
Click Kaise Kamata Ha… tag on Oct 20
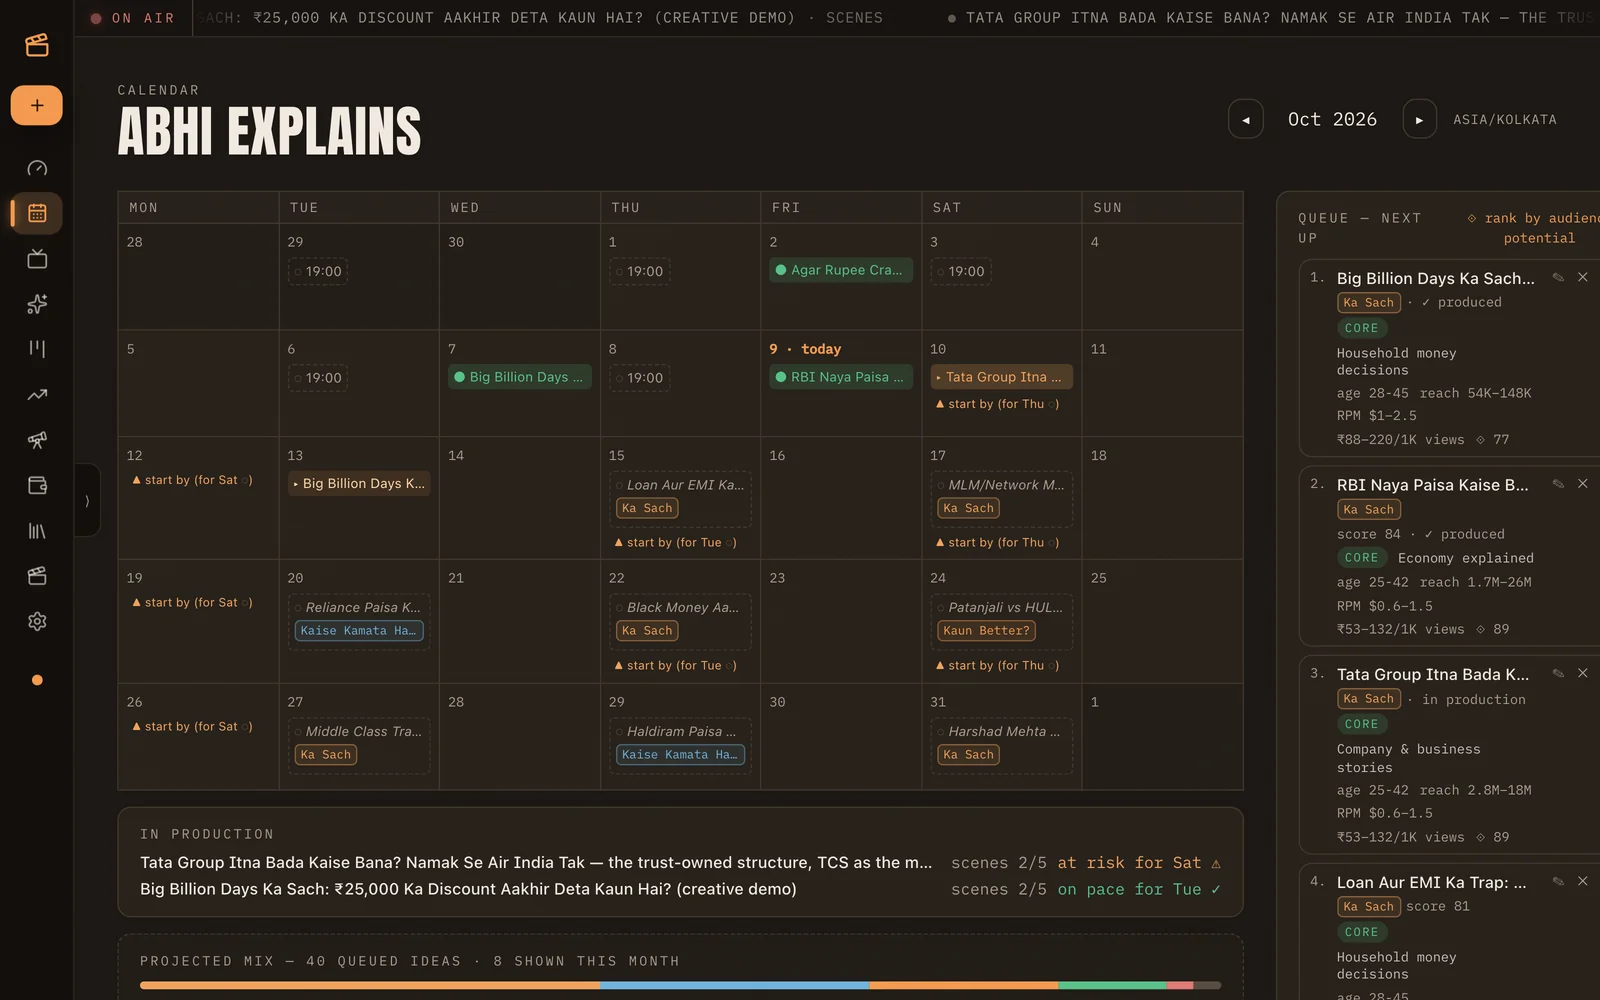click(359, 631)
